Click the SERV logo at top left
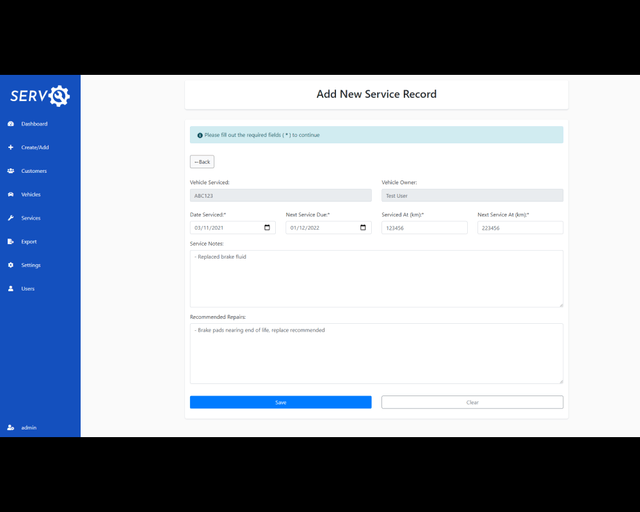This screenshot has height=512, width=640. [x=40, y=96]
